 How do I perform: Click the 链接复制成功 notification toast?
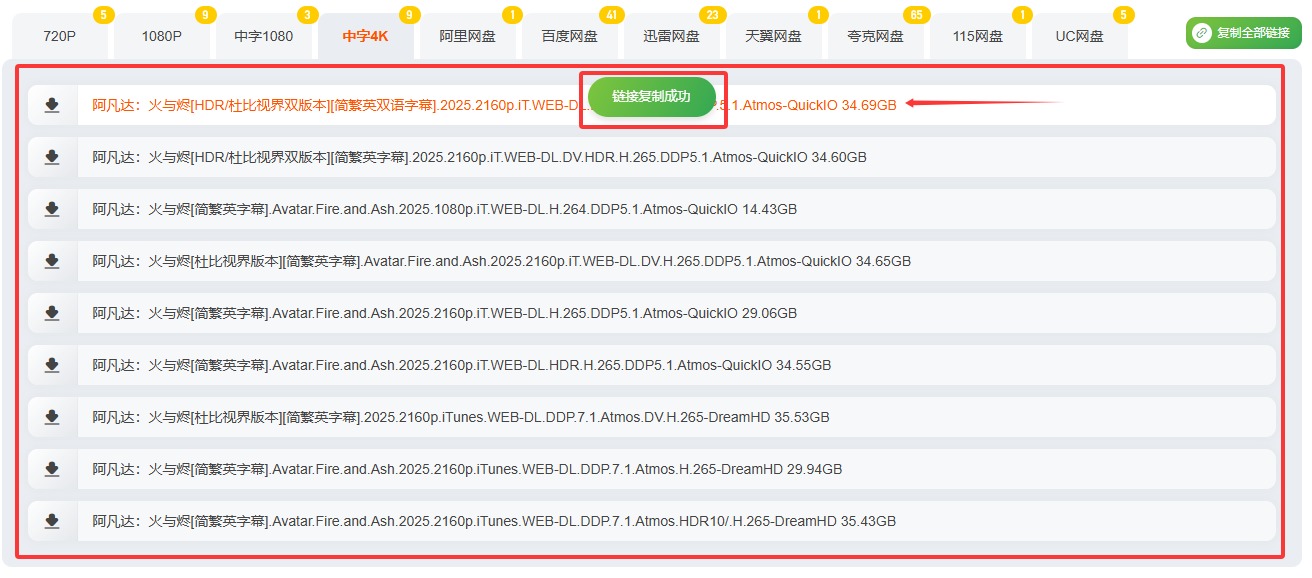[652, 97]
